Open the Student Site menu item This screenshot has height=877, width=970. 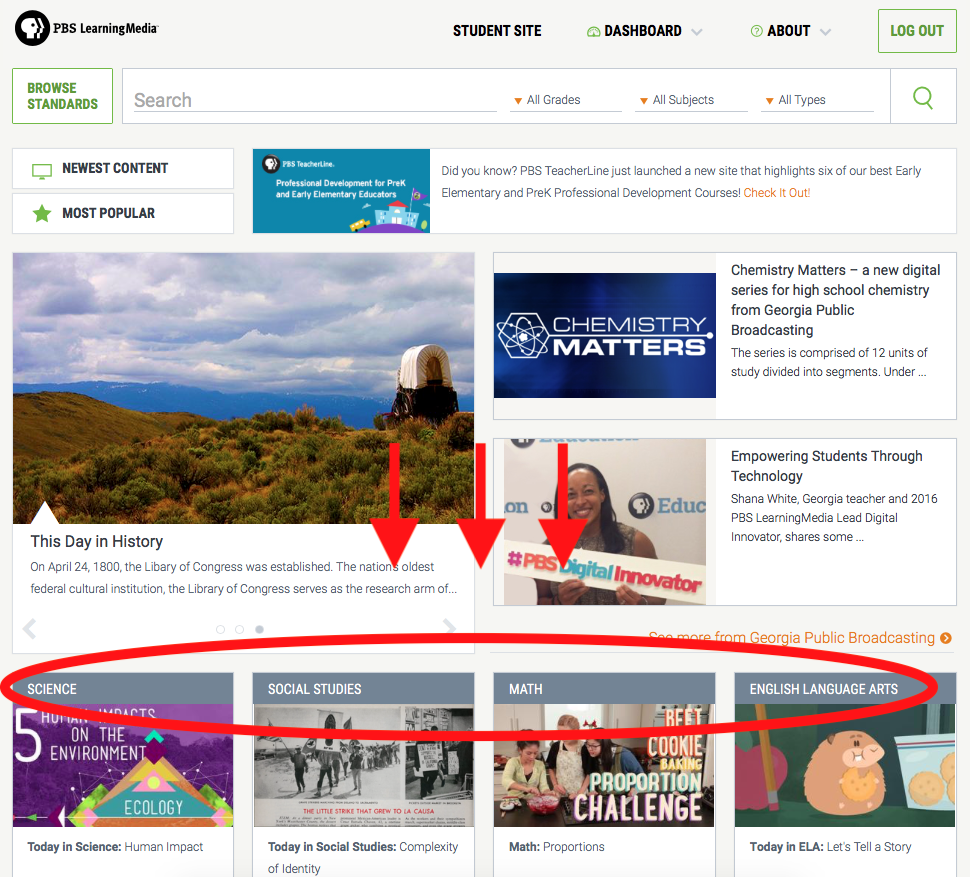click(x=497, y=31)
